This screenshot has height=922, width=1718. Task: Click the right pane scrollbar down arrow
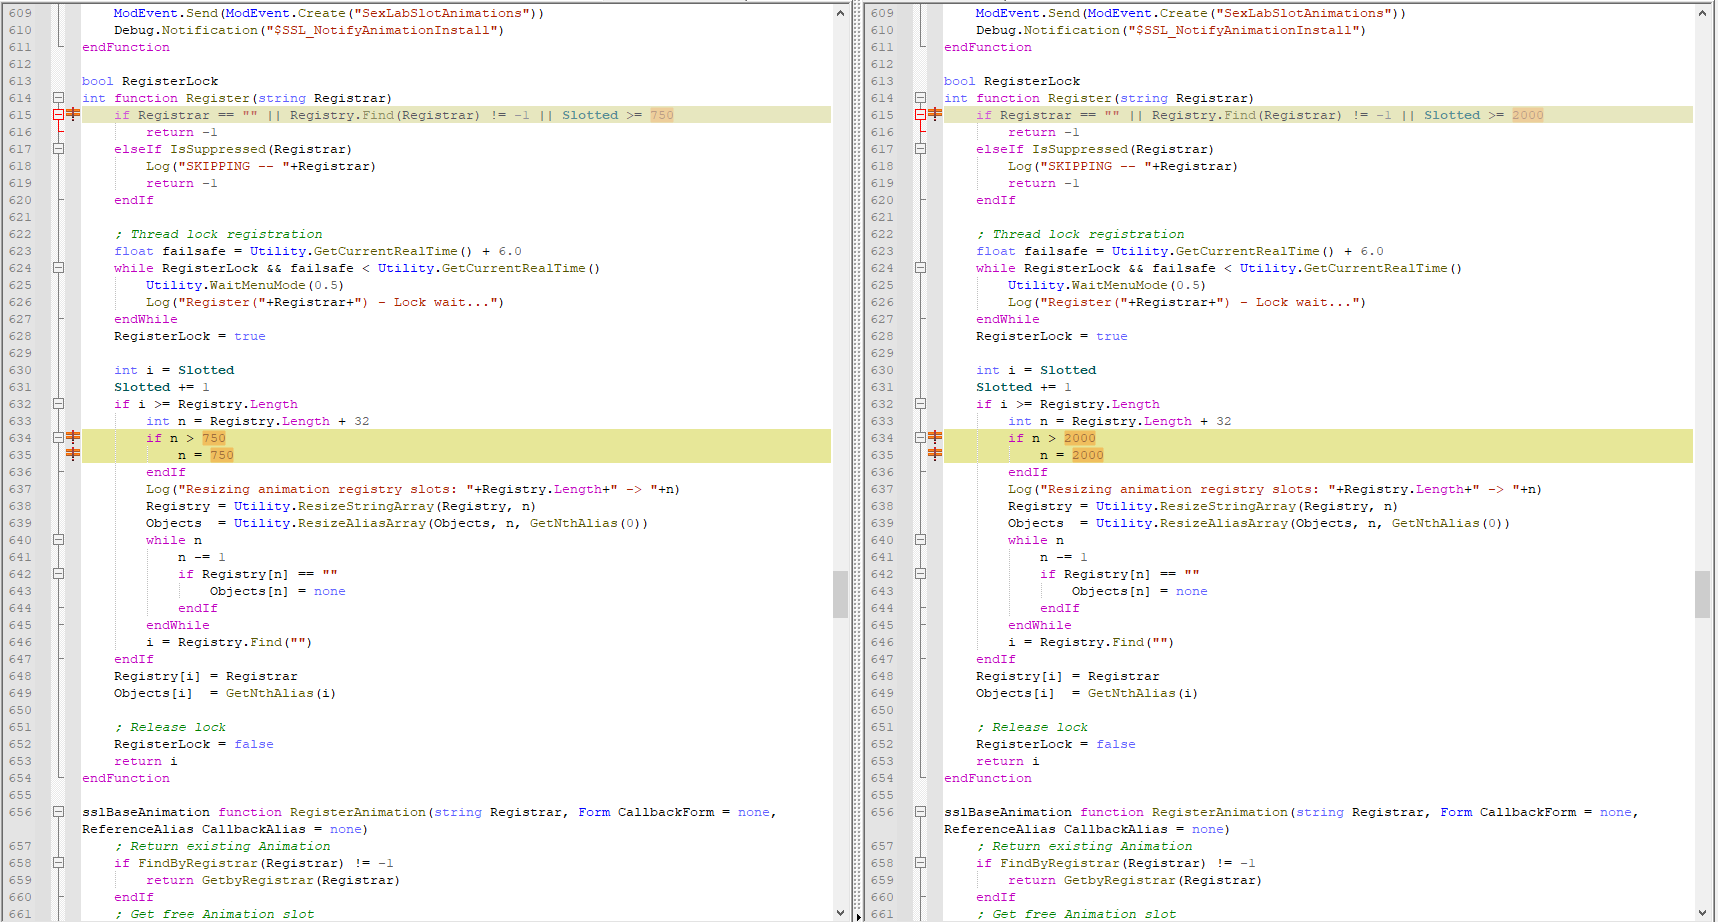coord(1702,912)
